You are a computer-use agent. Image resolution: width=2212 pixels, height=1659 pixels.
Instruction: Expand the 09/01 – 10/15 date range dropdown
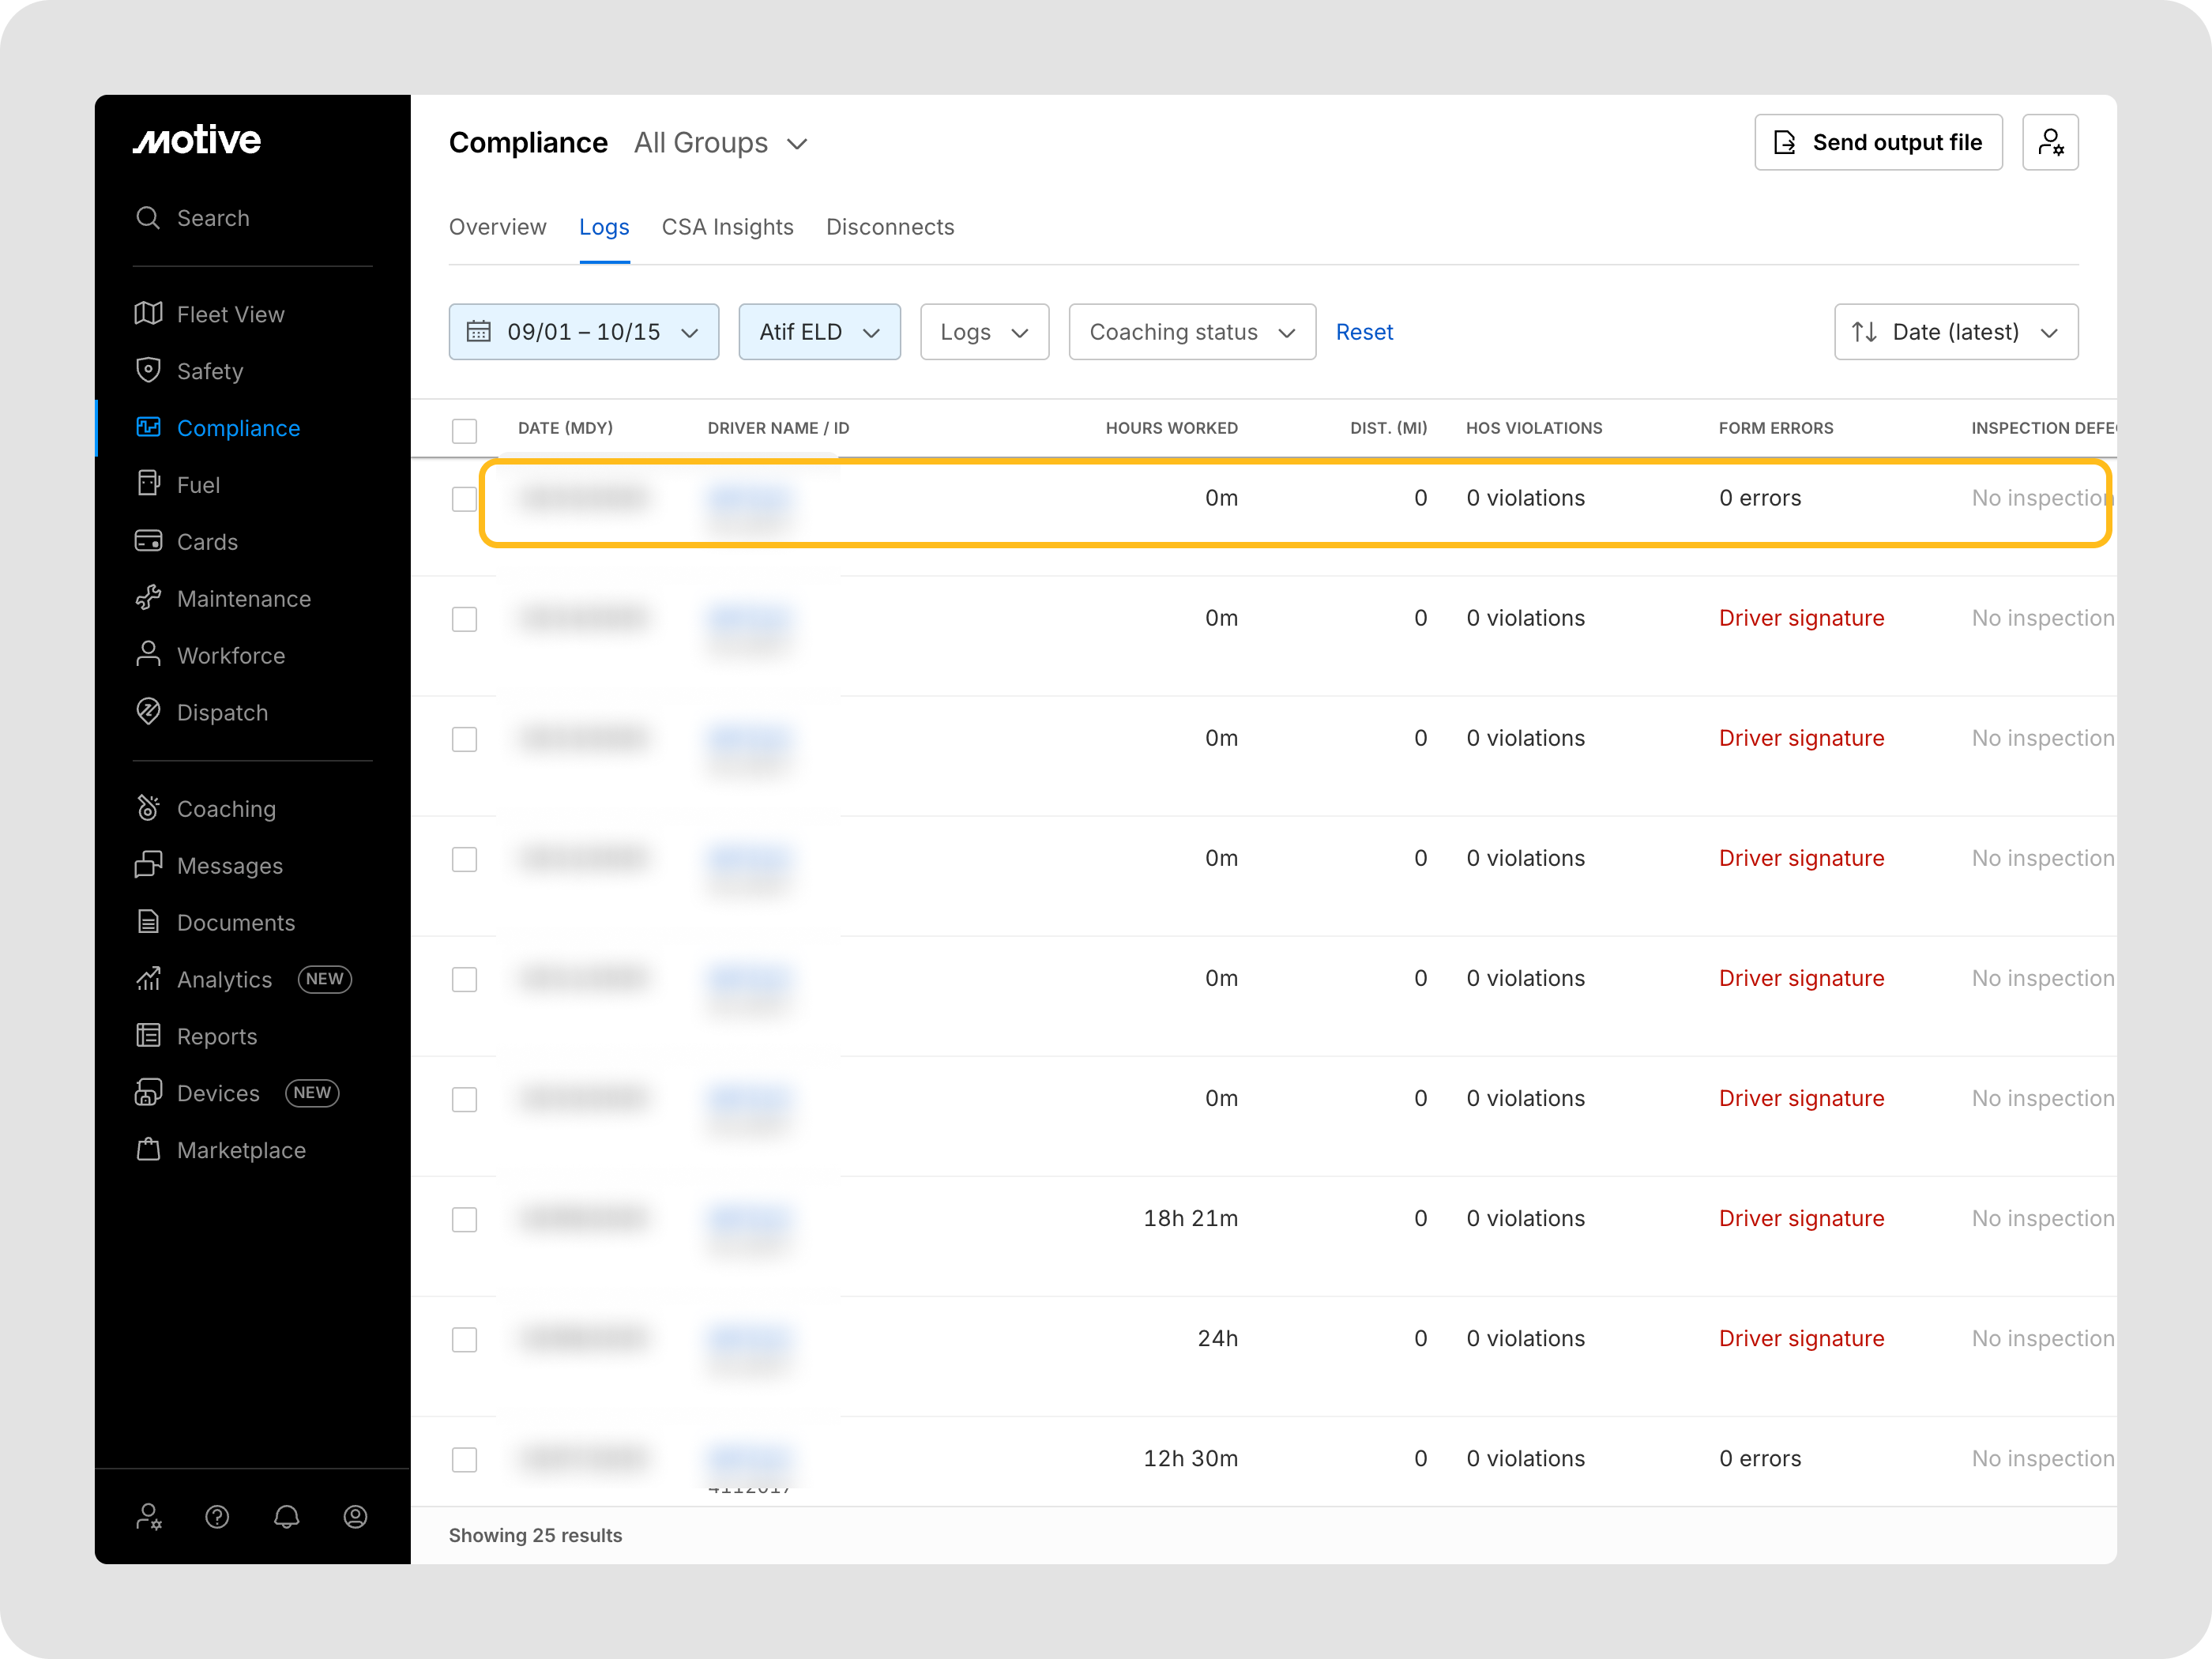point(583,332)
